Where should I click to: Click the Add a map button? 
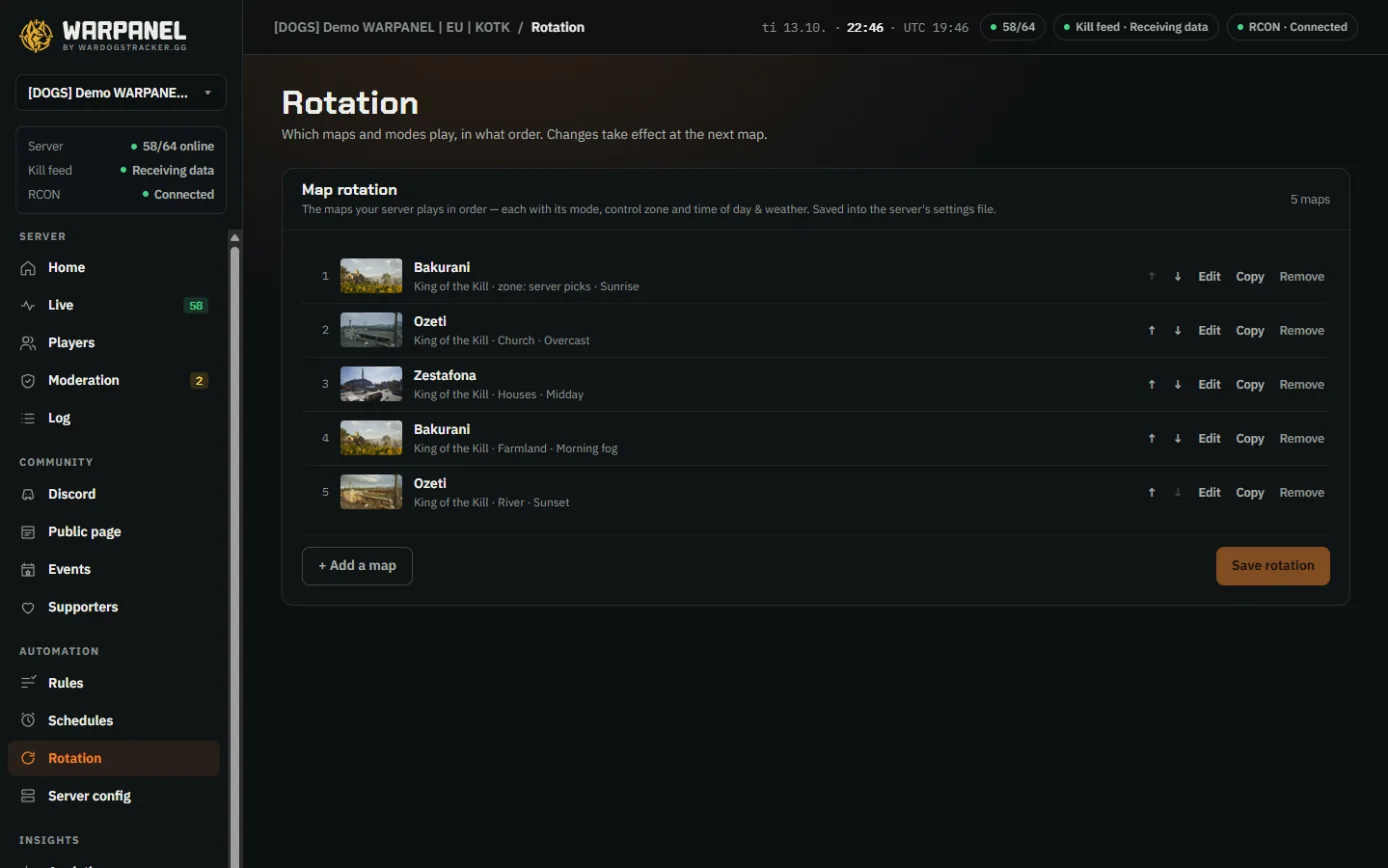point(357,566)
